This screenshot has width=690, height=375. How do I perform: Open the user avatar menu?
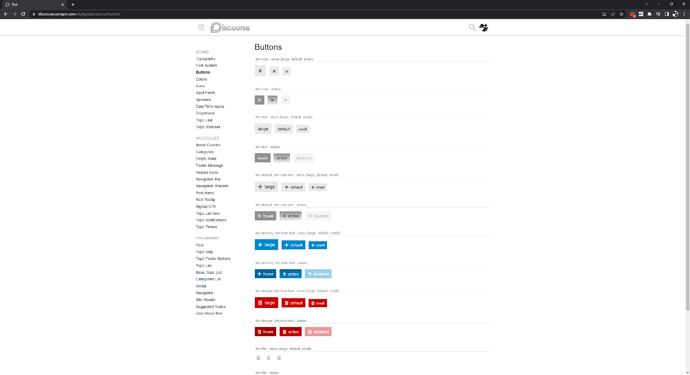(484, 27)
